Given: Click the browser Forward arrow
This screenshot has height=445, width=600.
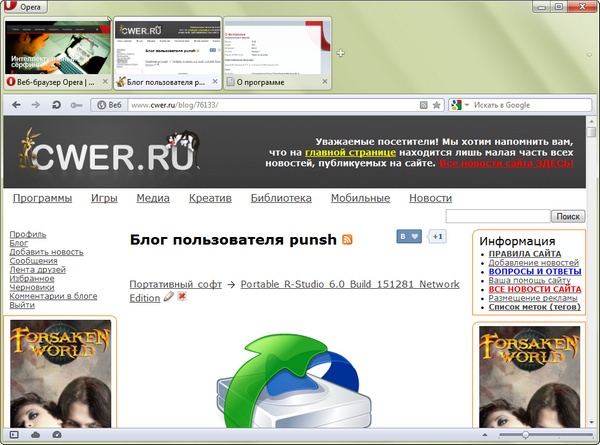Looking at the screenshot, I should pyautogui.click(x=35, y=104).
